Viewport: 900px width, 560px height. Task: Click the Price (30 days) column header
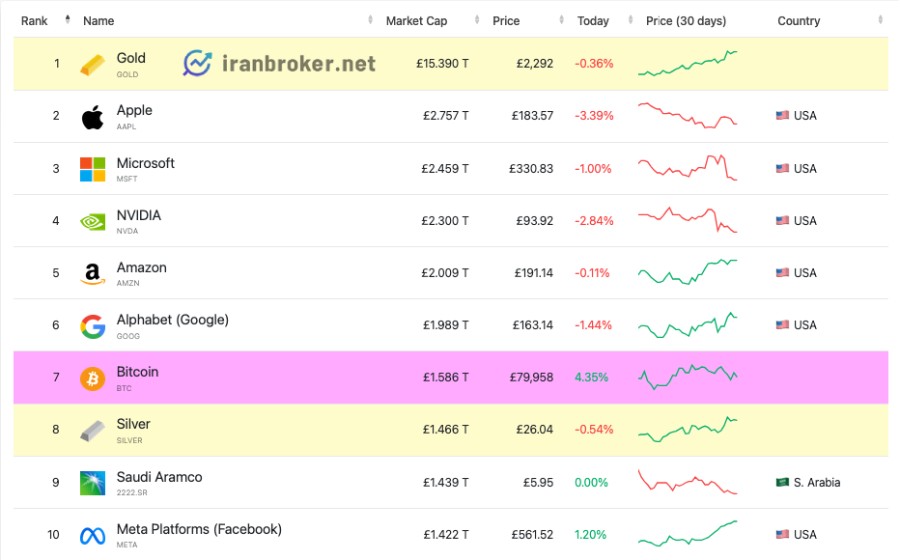pyautogui.click(x=686, y=21)
